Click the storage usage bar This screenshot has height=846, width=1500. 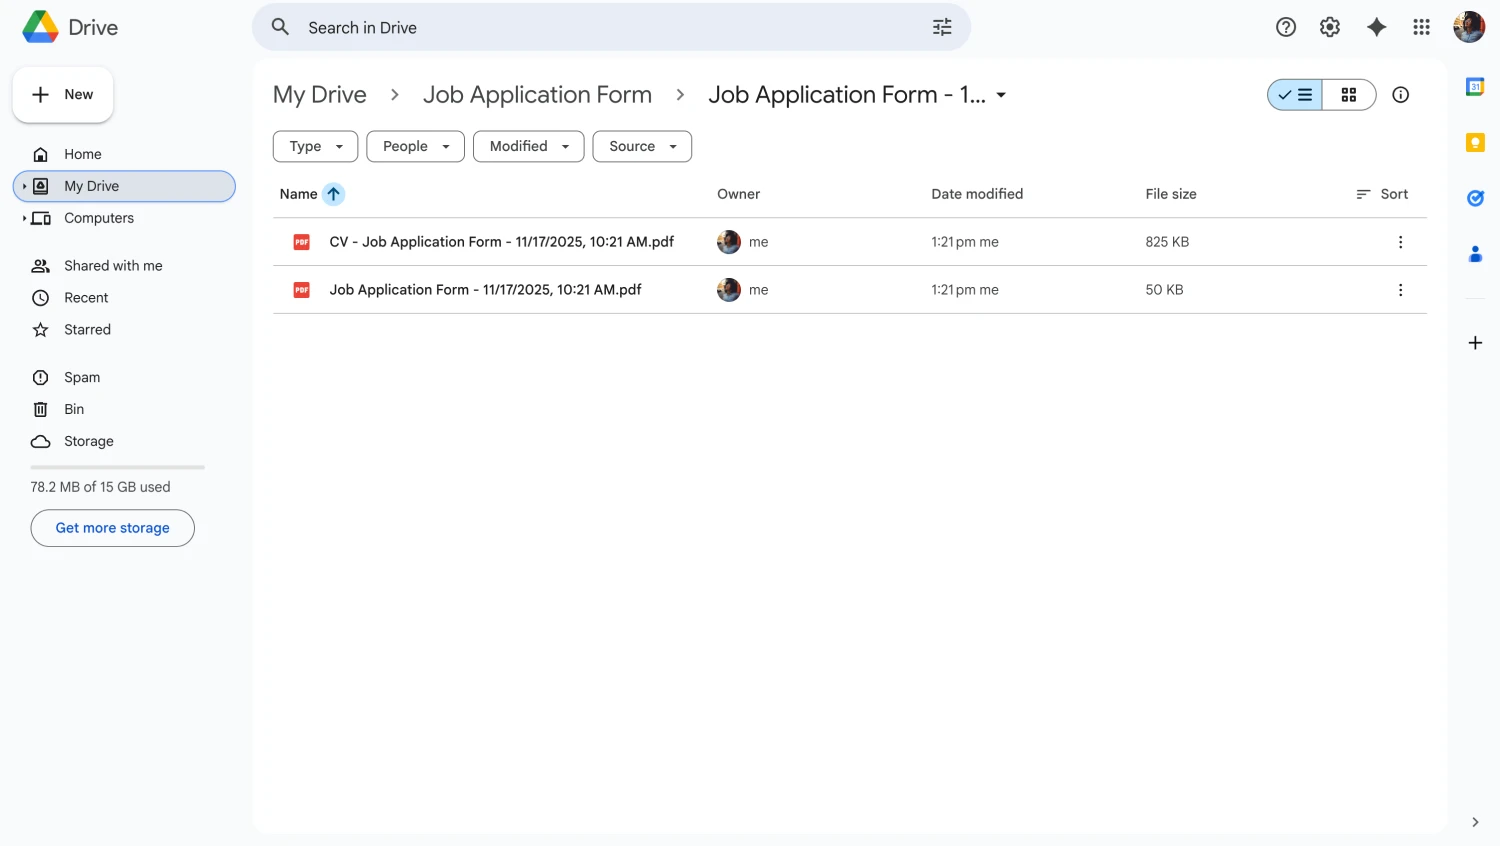point(116,466)
